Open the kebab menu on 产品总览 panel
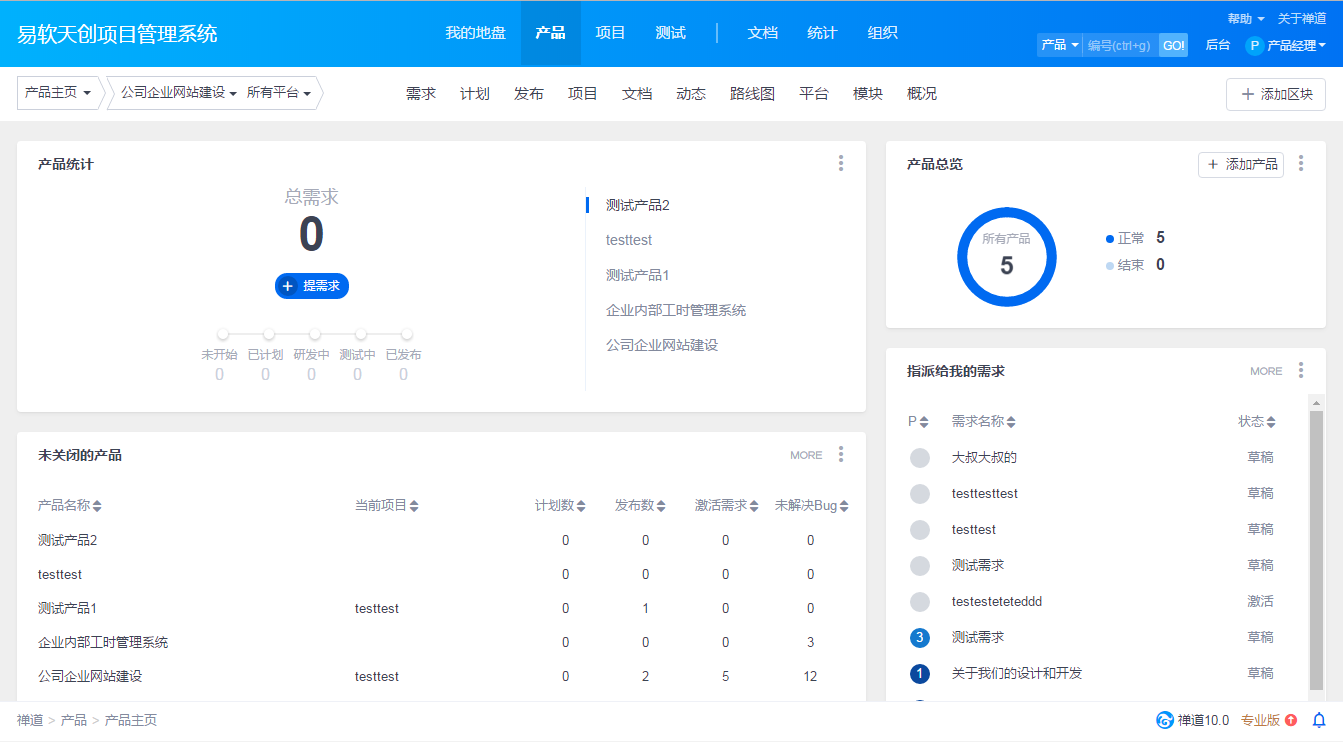 point(1301,163)
